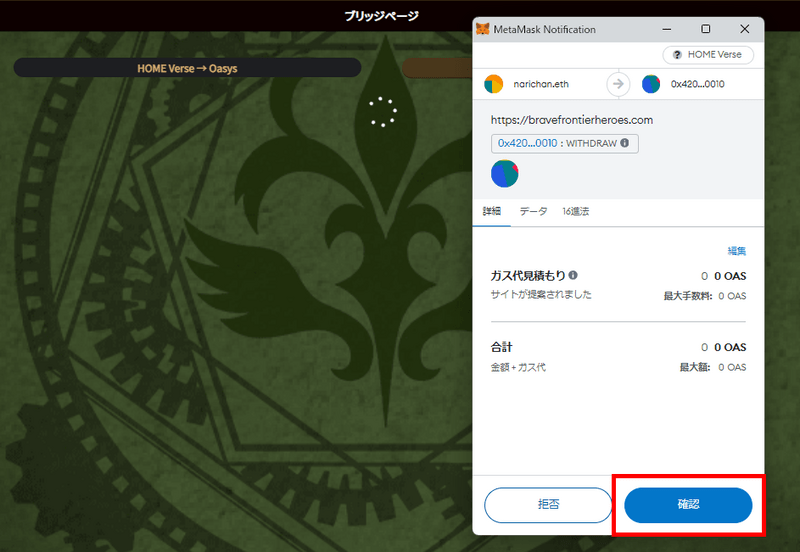Select the HOME Verse → Oasys bridge tab
This screenshot has width=800, height=552.
pos(187,68)
